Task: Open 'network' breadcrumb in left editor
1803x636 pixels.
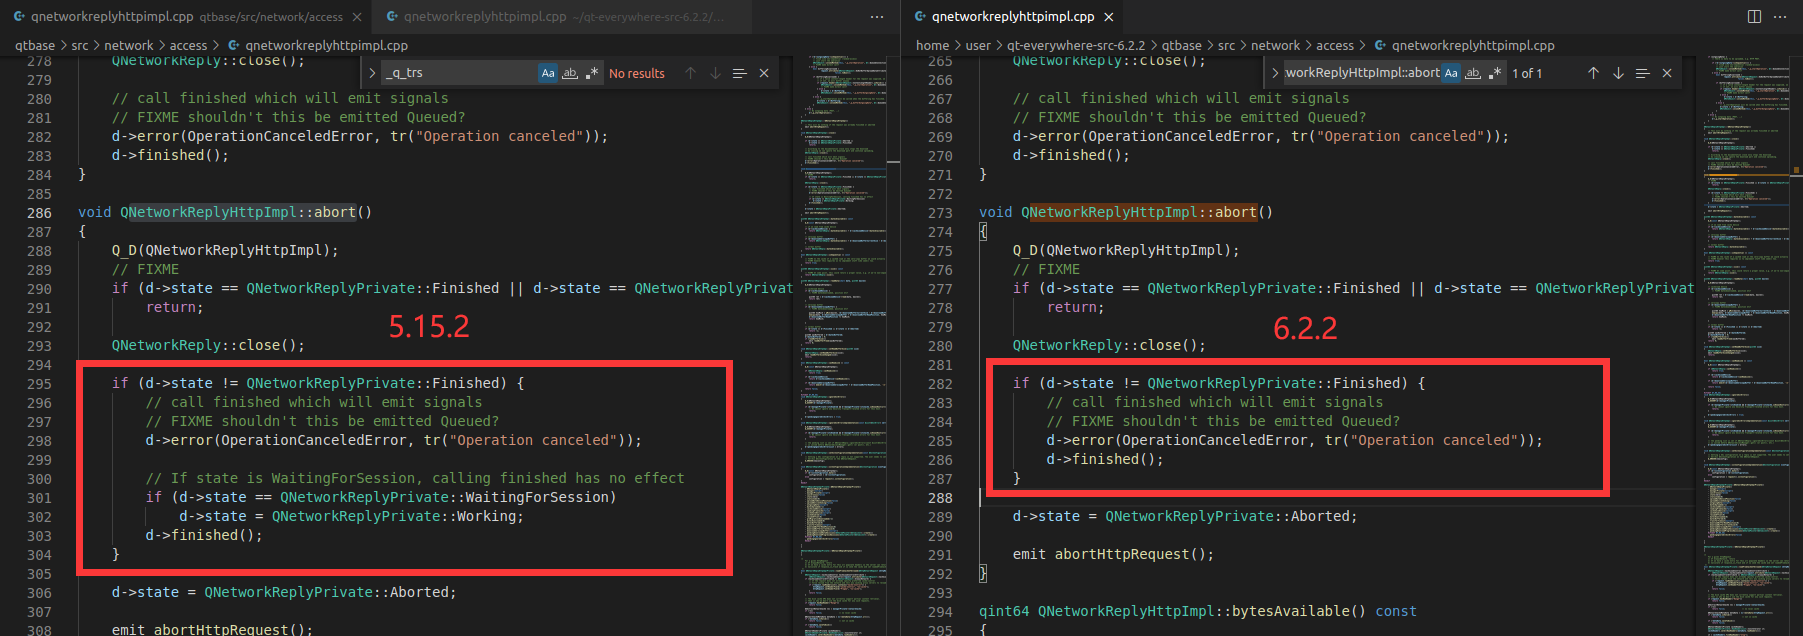Action: (128, 45)
